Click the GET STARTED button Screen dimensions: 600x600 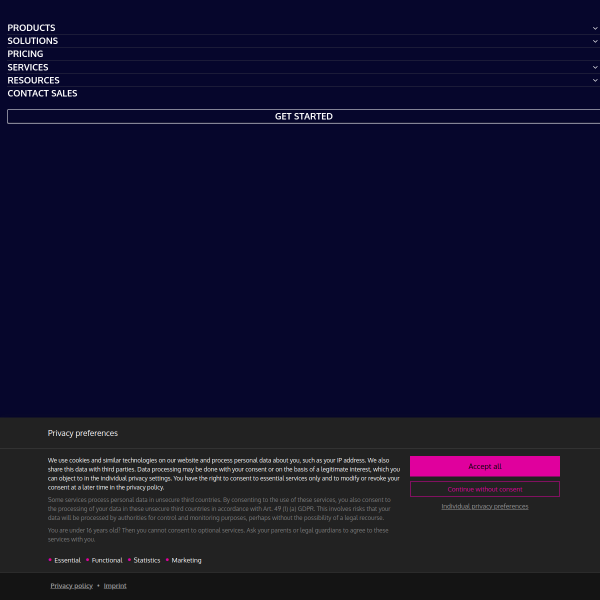coord(303,116)
